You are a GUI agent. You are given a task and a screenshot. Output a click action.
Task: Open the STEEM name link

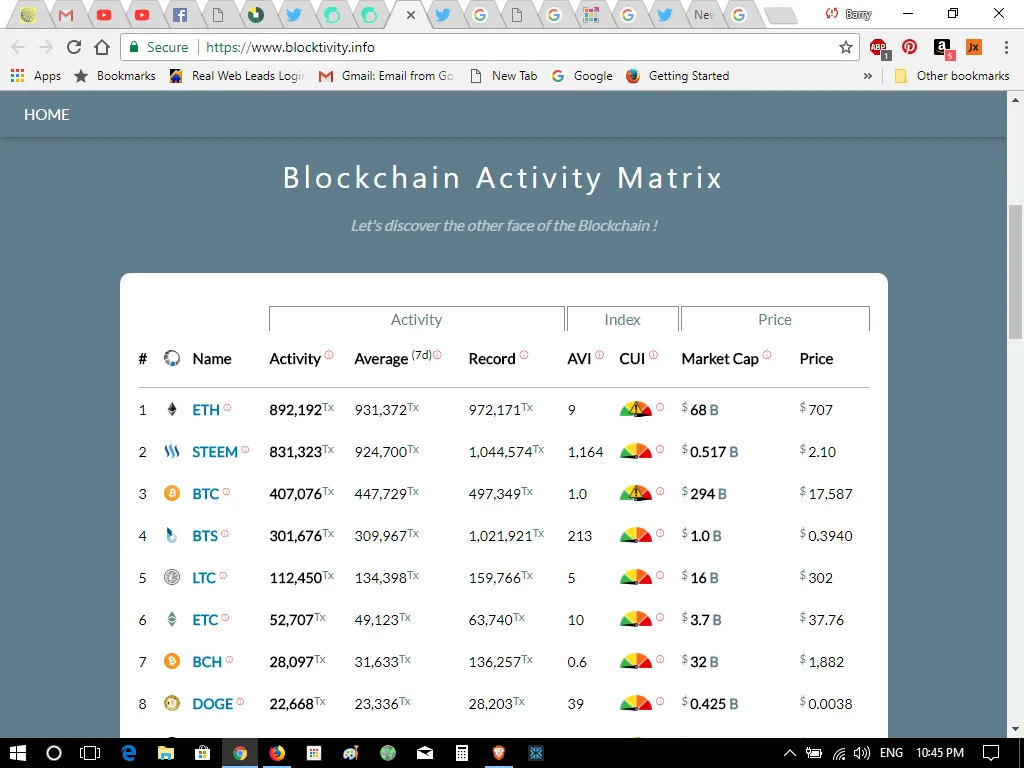(215, 452)
